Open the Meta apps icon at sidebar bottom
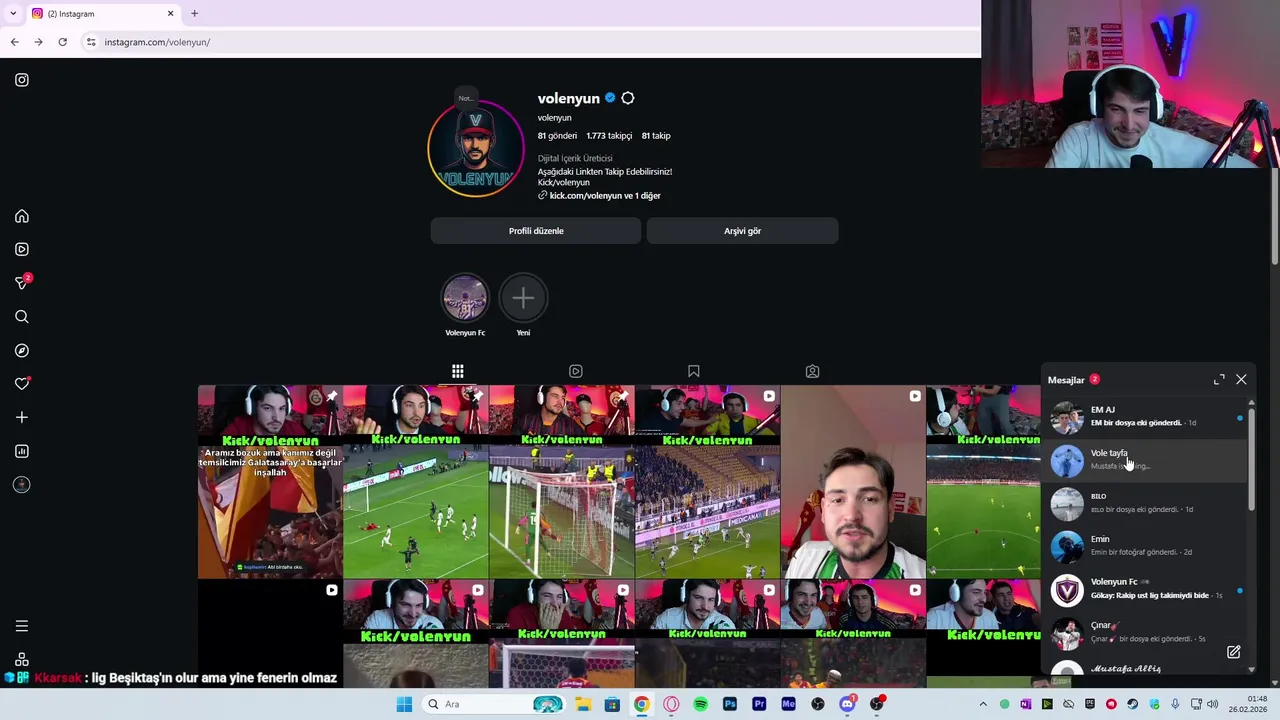The width and height of the screenshot is (1280, 720). (x=22, y=659)
